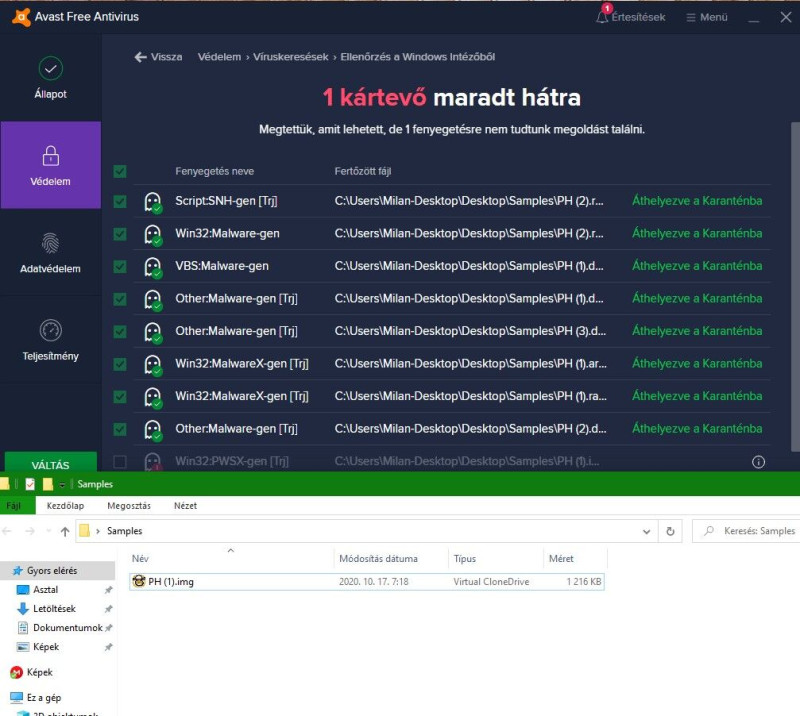
Task: Select the PH (1).img file
Action: tap(367, 581)
